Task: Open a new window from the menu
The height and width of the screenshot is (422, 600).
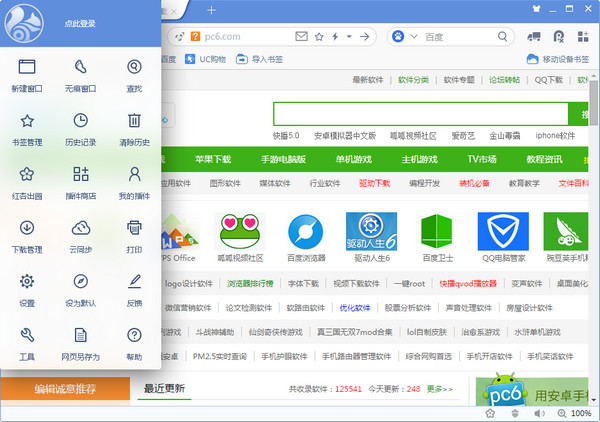Action: pyautogui.click(x=27, y=75)
